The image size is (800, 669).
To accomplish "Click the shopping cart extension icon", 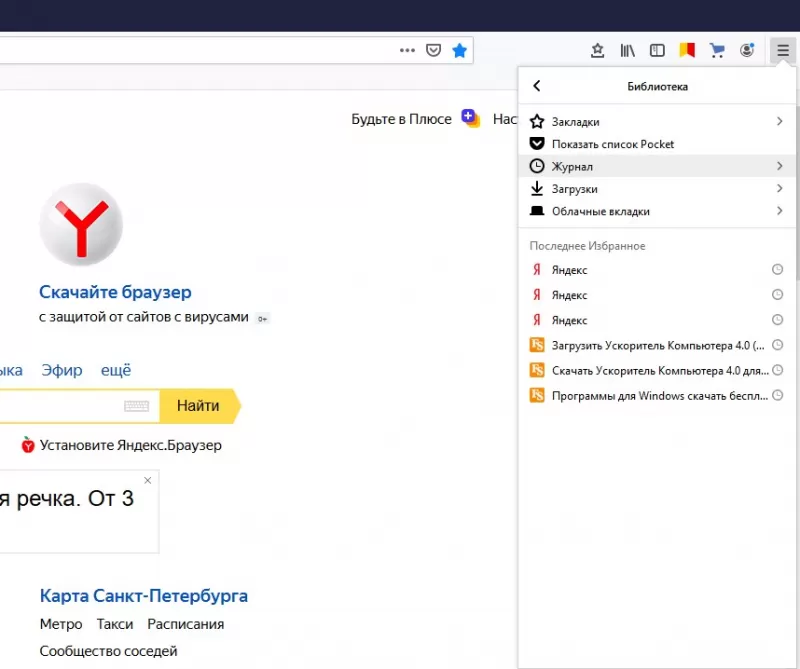I will point(717,50).
